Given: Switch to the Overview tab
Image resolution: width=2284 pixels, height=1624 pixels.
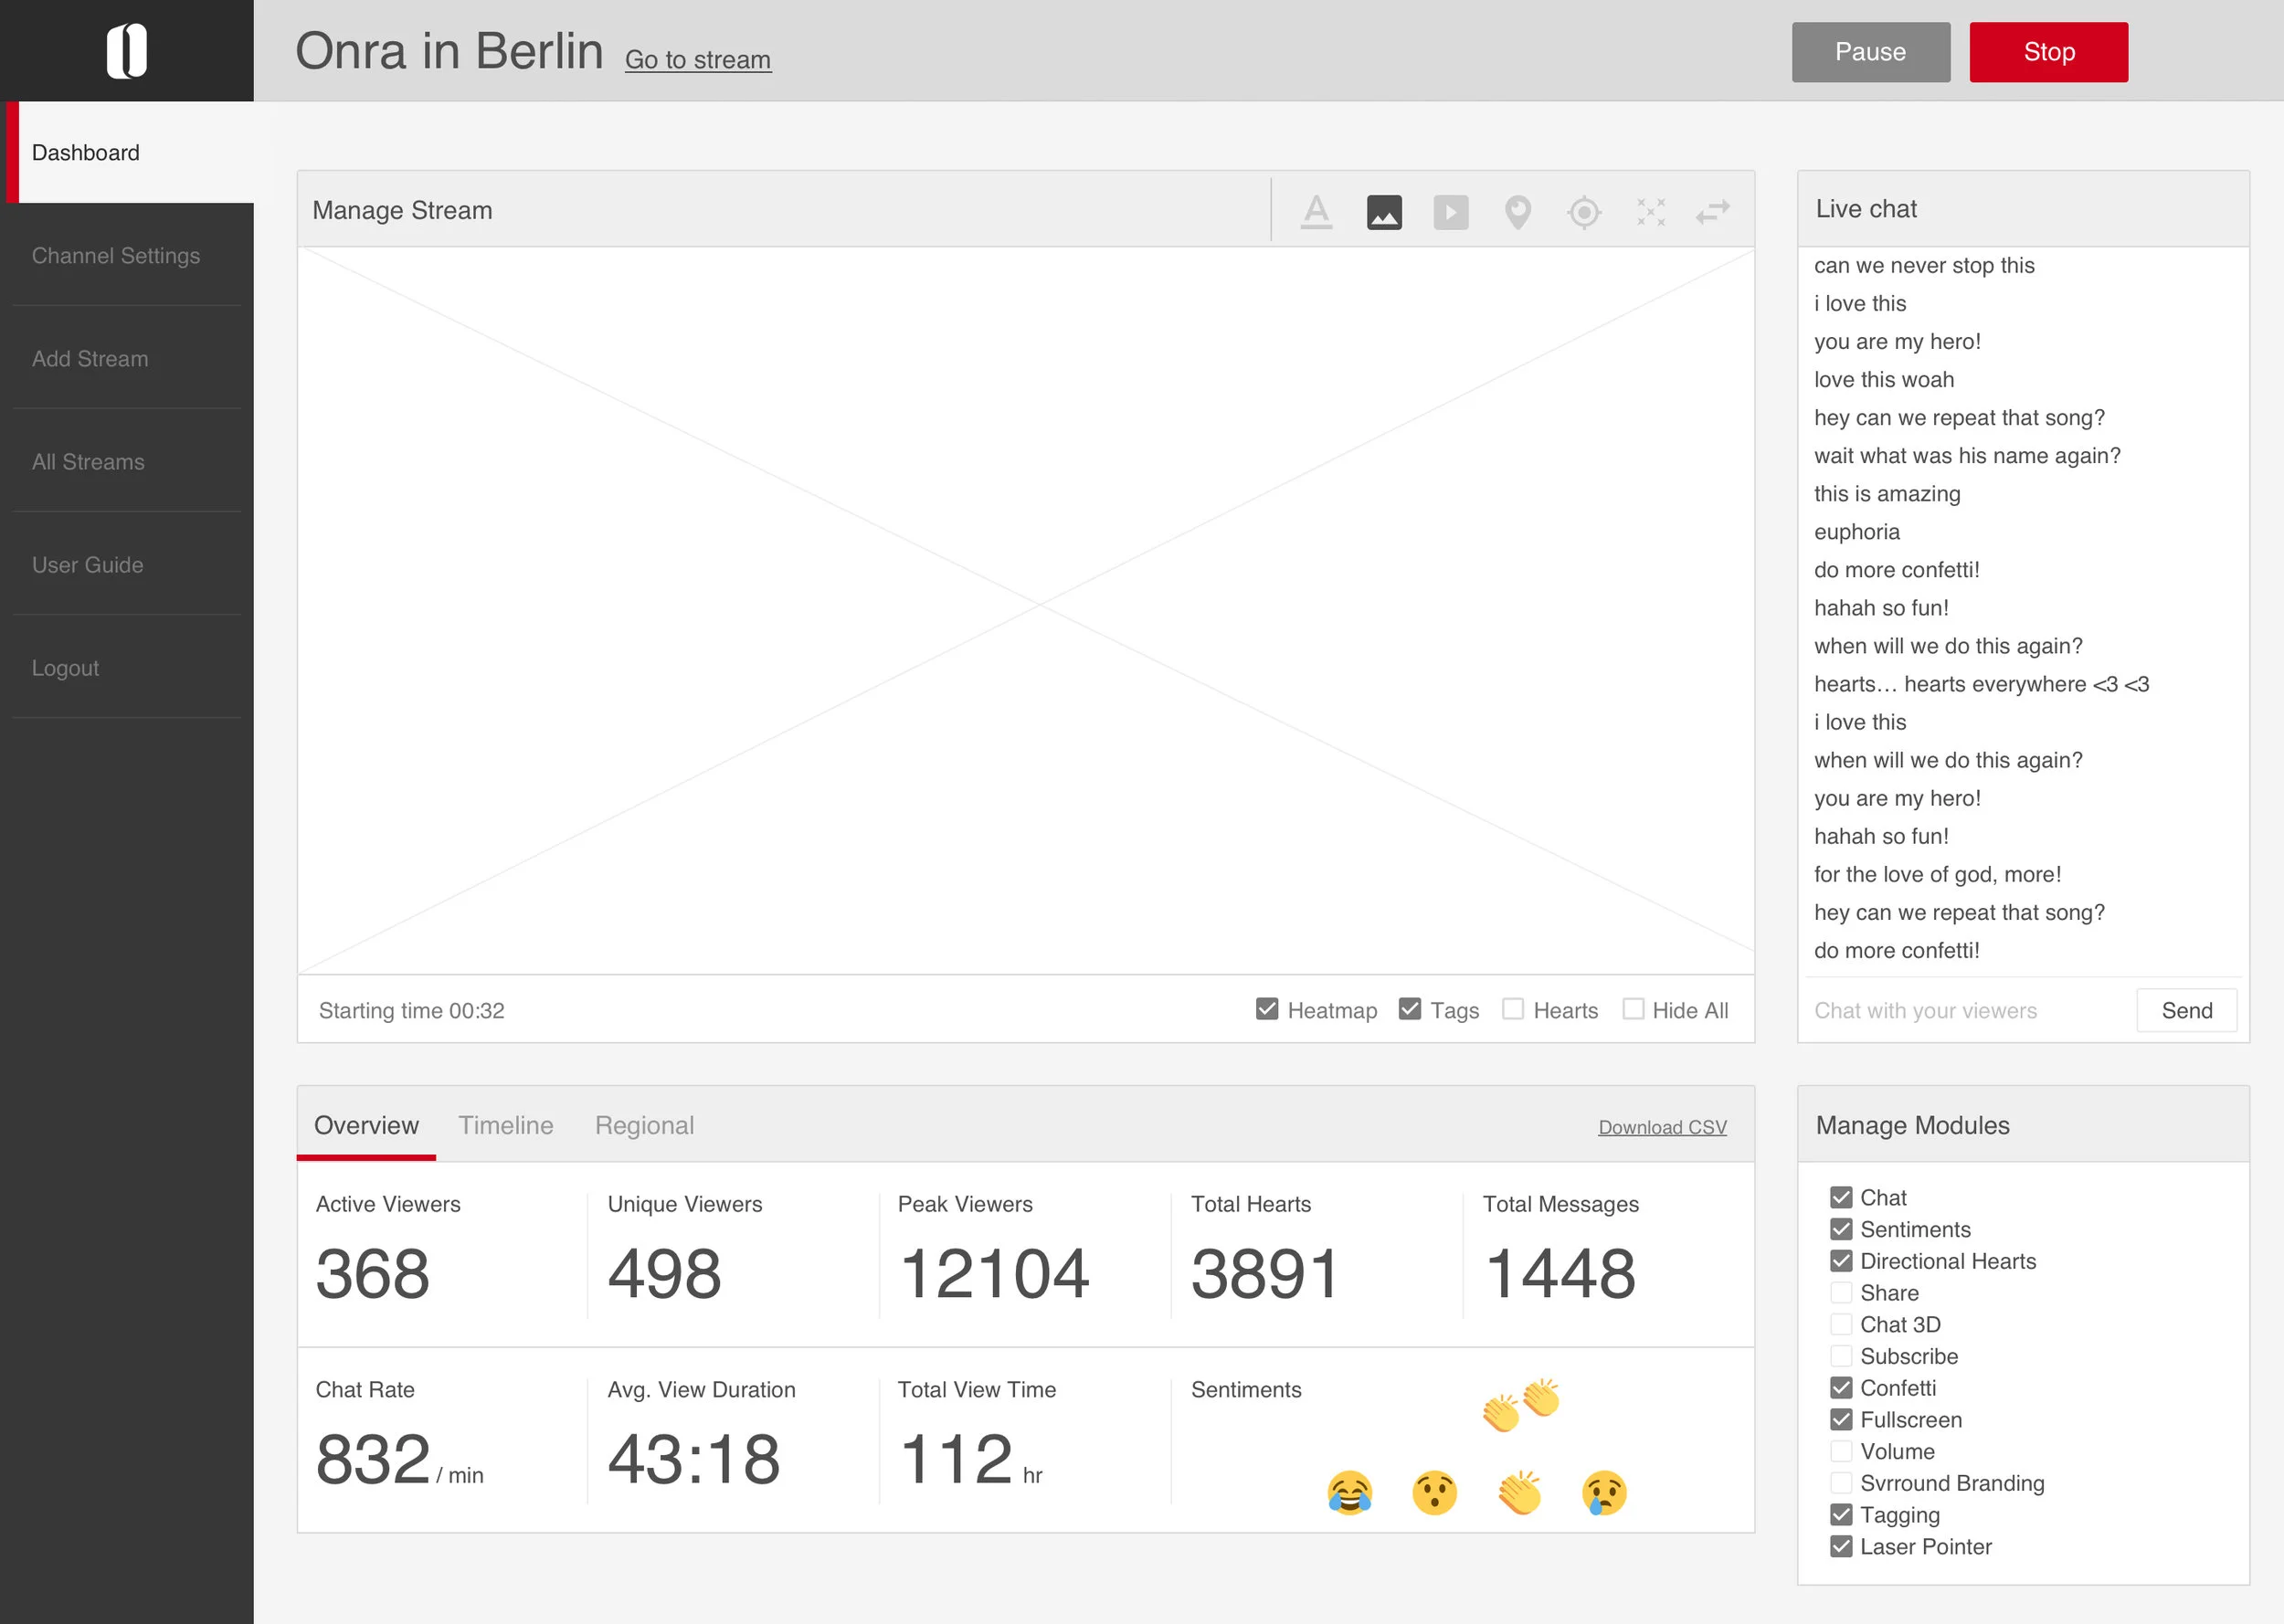Looking at the screenshot, I should click(x=366, y=1125).
